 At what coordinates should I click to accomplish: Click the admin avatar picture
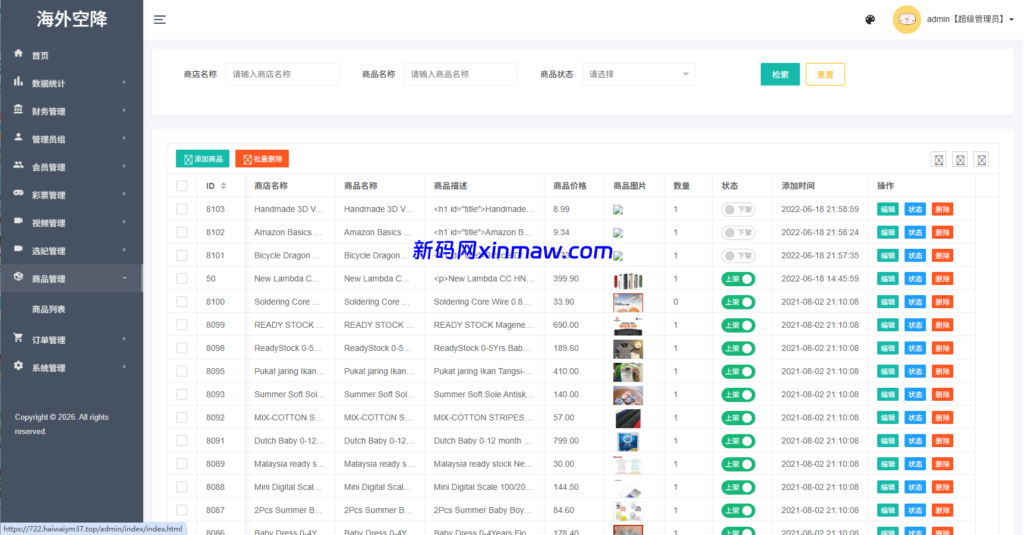click(906, 20)
